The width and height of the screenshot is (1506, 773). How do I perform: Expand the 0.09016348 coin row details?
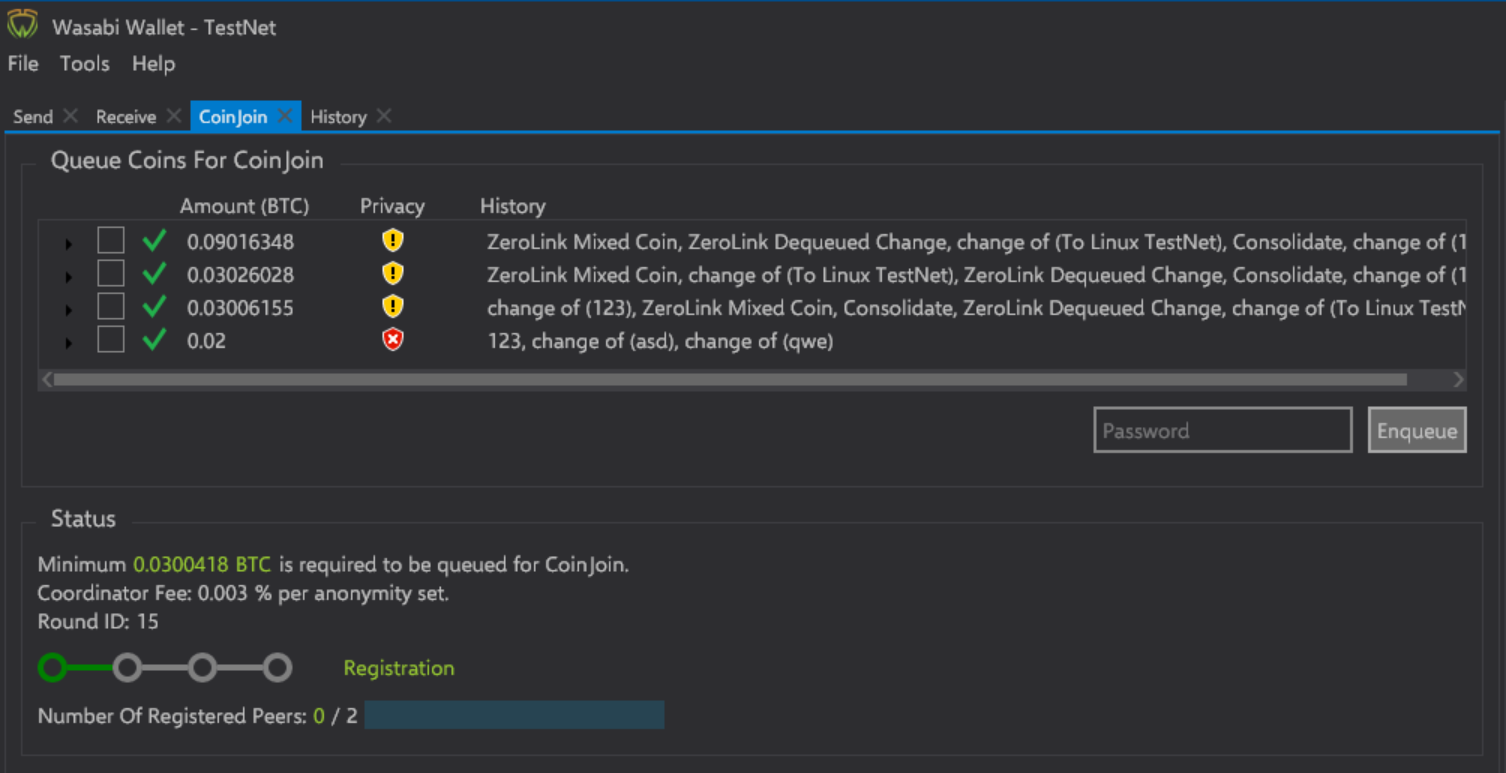point(68,244)
